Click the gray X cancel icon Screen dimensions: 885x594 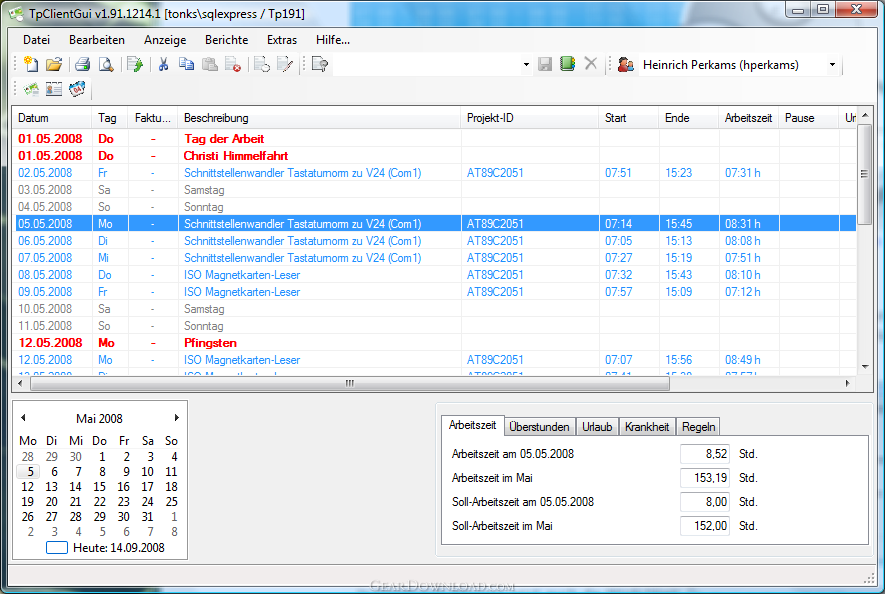pyautogui.click(x=590, y=63)
